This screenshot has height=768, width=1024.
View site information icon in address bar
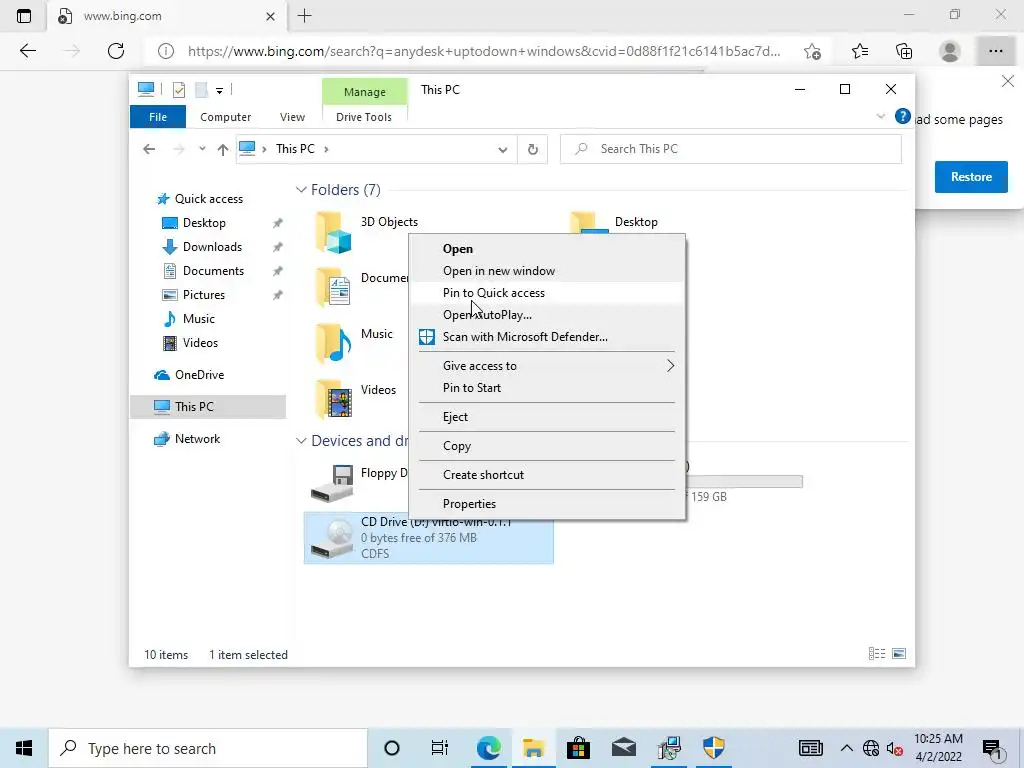(x=166, y=51)
